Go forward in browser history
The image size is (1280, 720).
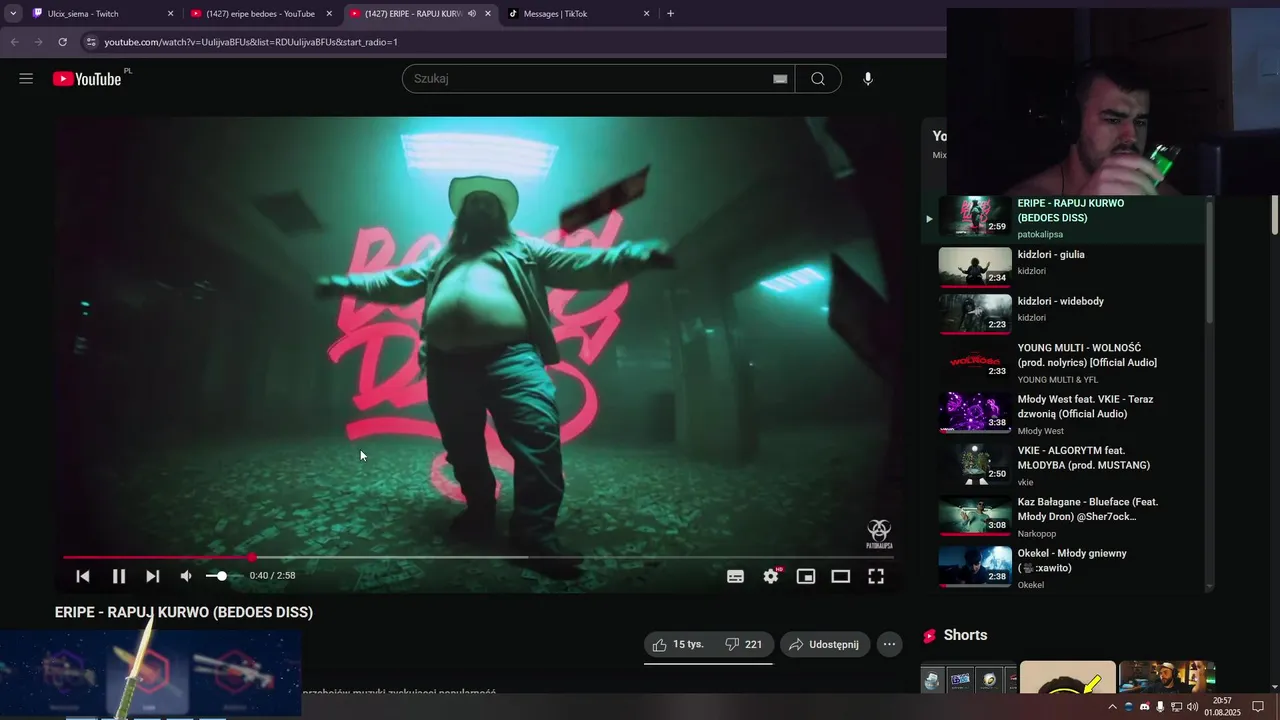click(x=38, y=42)
